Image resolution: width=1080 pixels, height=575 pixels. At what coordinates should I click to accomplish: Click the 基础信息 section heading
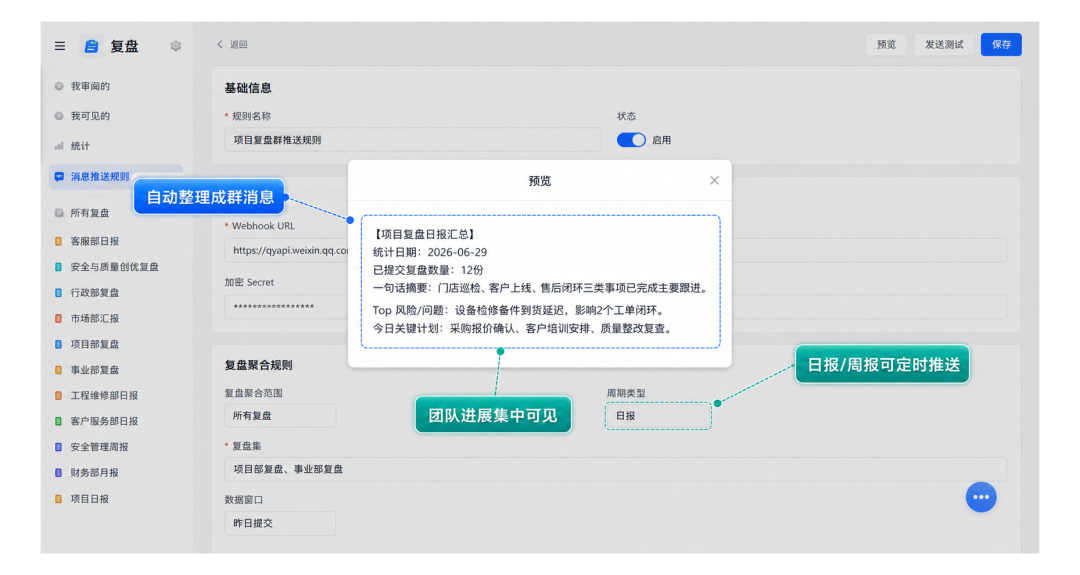tap(248, 88)
